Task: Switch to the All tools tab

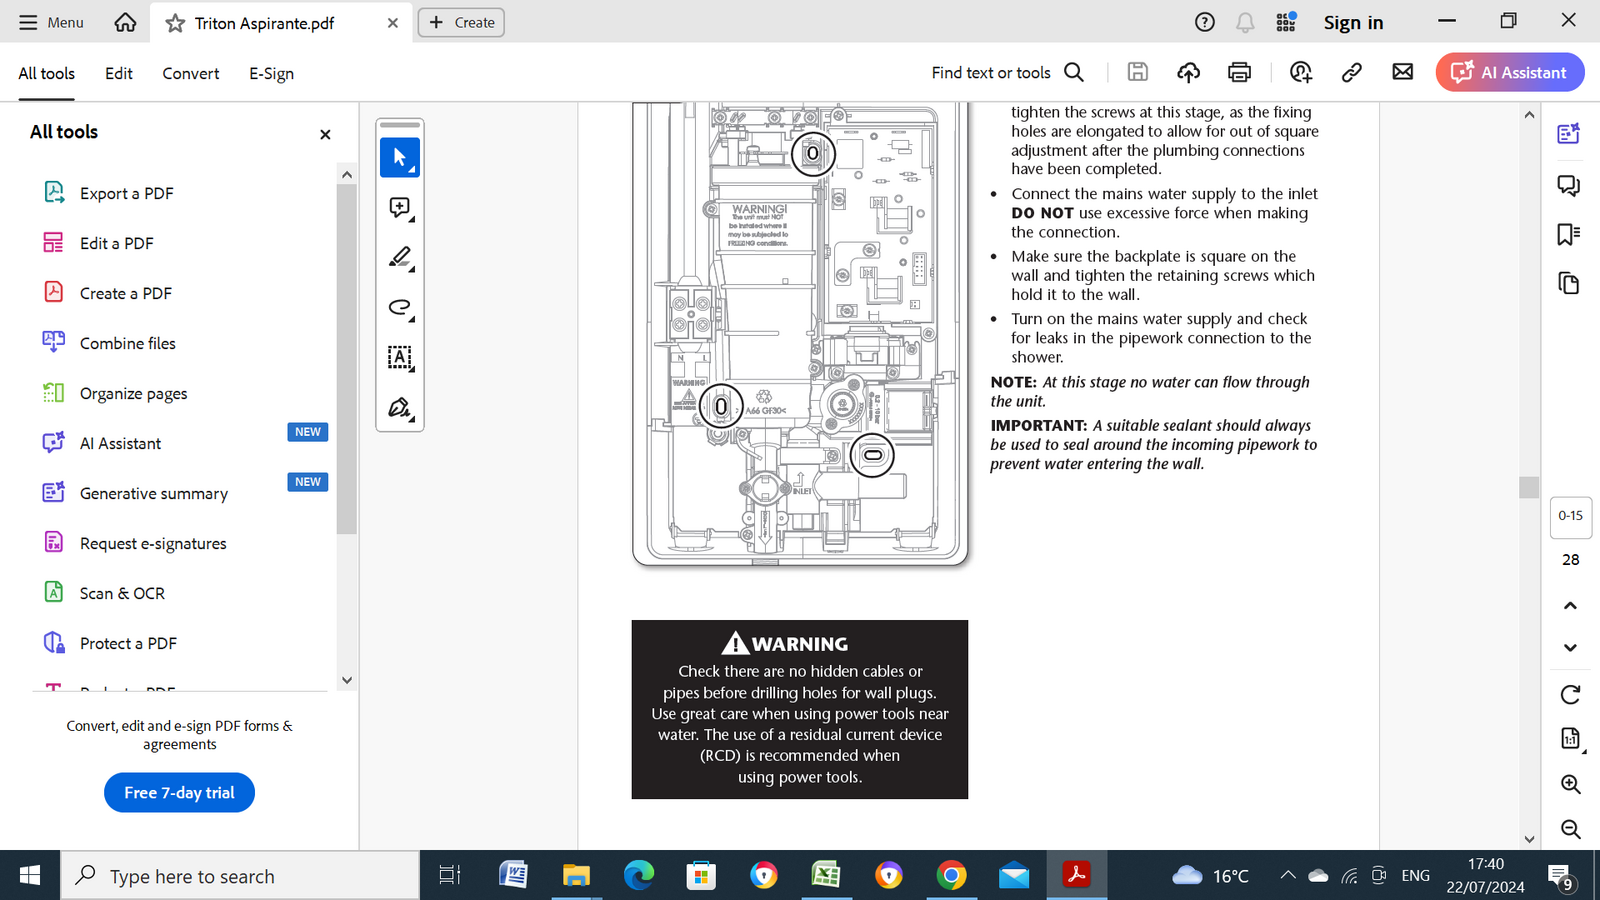Action: click(x=46, y=73)
